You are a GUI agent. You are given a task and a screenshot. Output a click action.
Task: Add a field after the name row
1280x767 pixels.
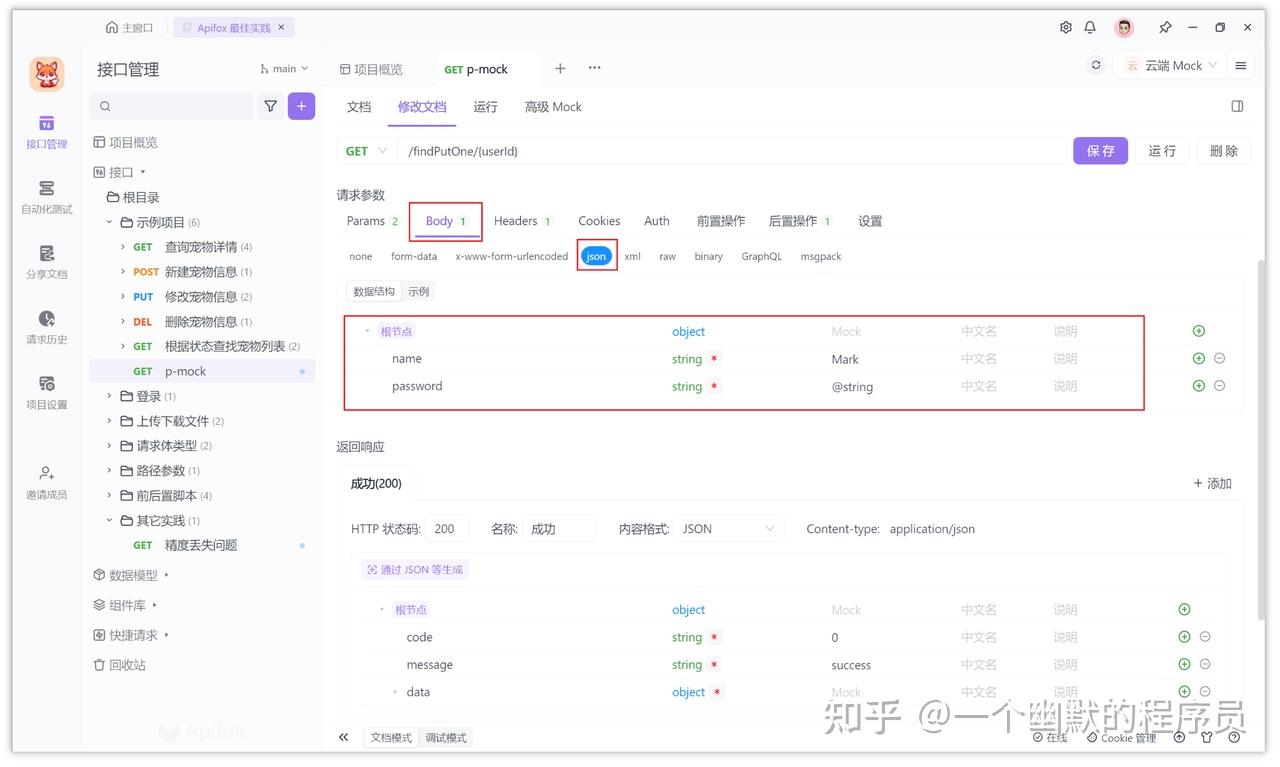[x=1199, y=358]
